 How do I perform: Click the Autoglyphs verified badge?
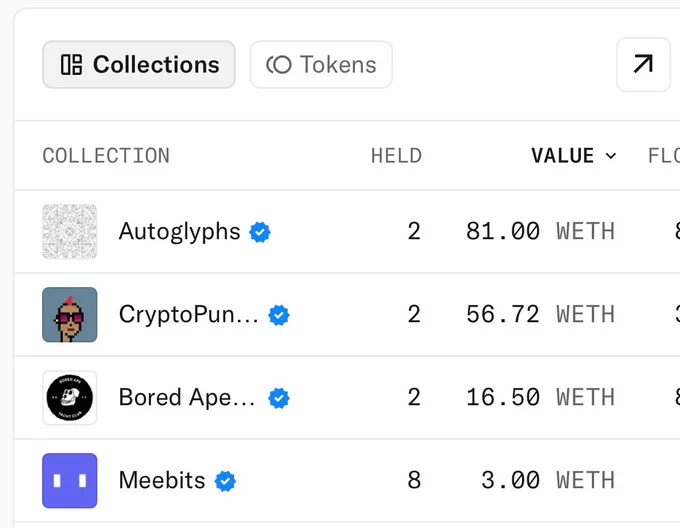pos(260,232)
